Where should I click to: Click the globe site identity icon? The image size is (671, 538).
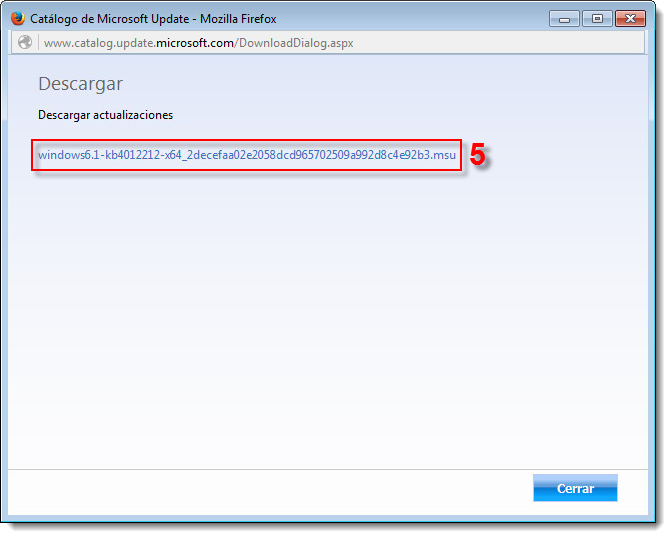(x=25, y=43)
